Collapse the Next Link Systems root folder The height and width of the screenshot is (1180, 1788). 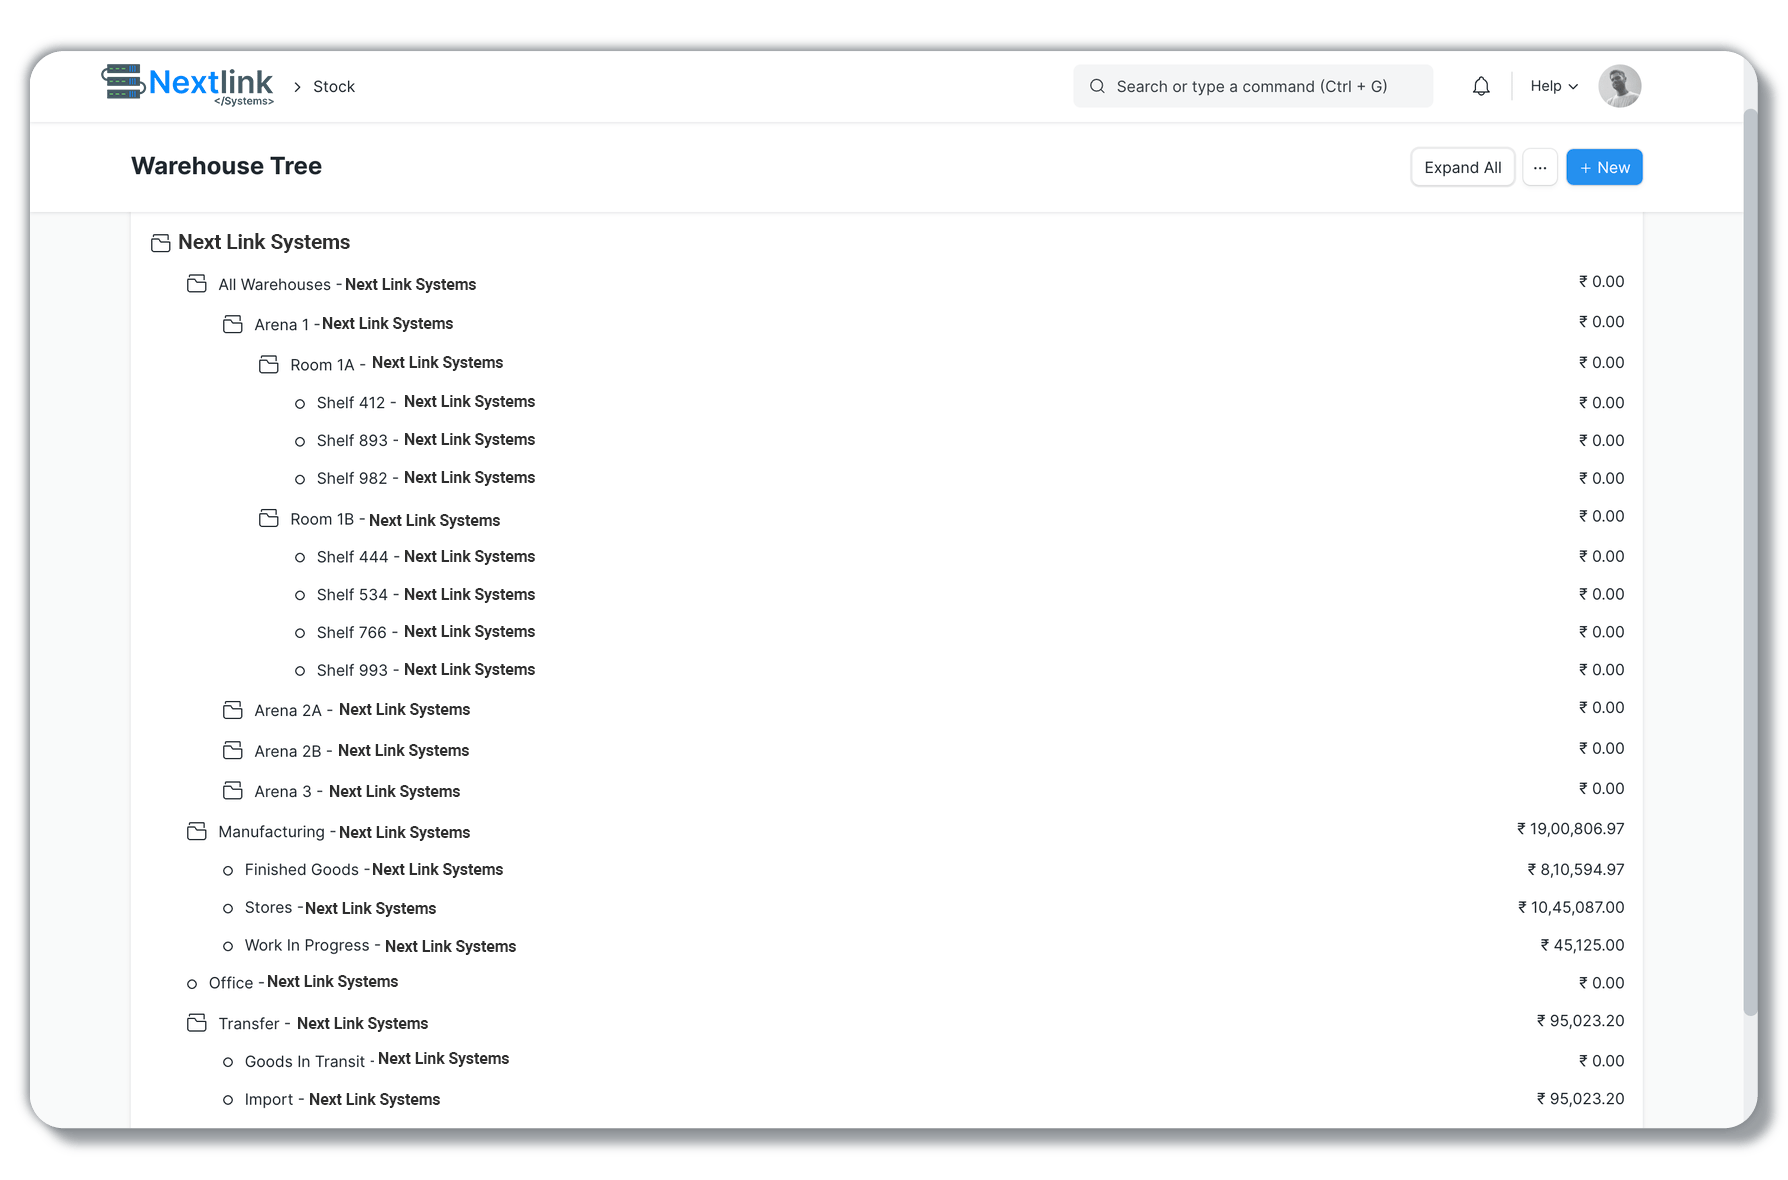point(160,243)
